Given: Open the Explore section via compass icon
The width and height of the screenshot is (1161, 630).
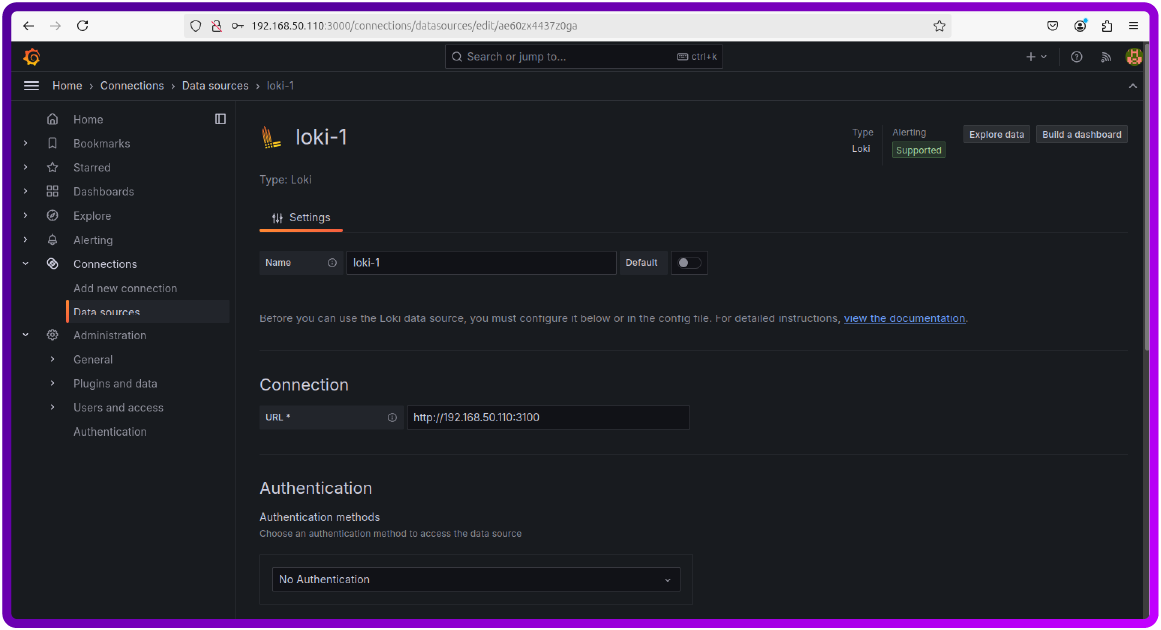Looking at the screenshot, I should click(52, 215).
